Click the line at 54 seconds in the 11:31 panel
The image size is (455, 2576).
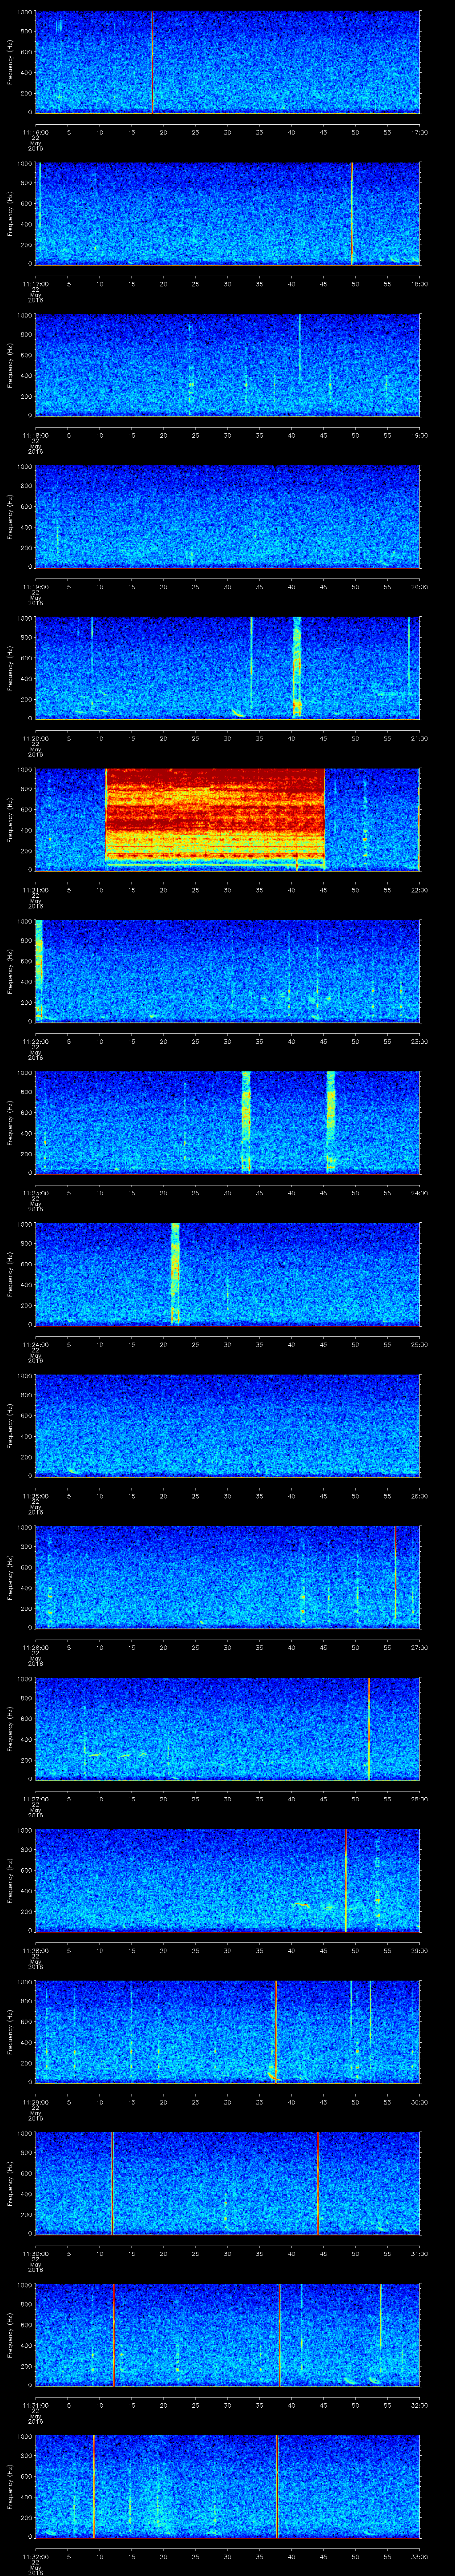(380, 2315)
